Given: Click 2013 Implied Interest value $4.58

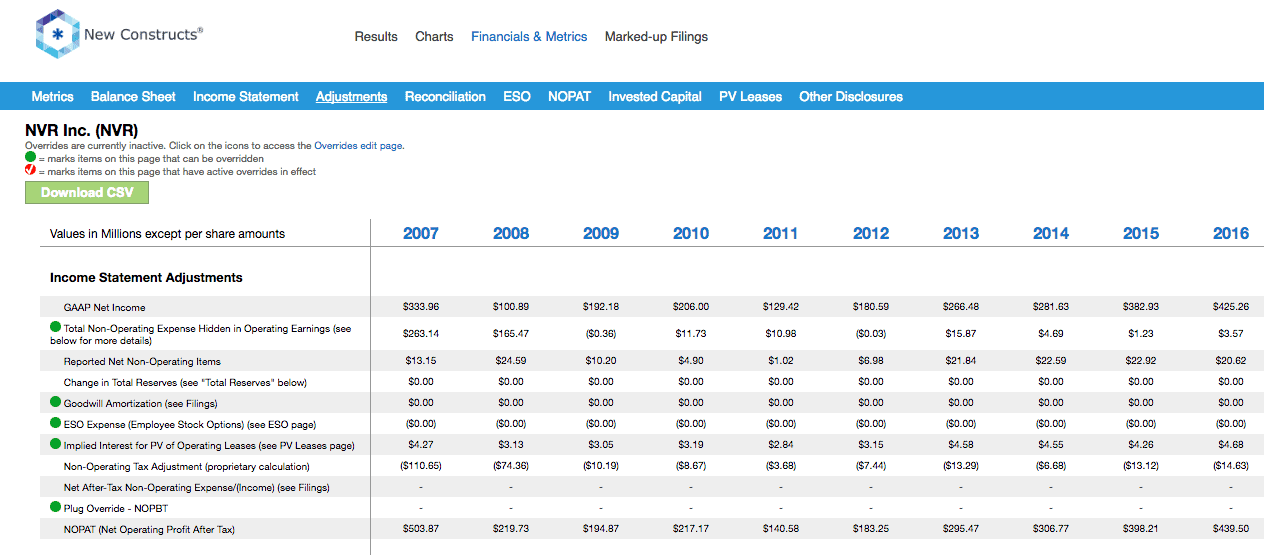Looking at the screenshot, I should coord(961,445).
